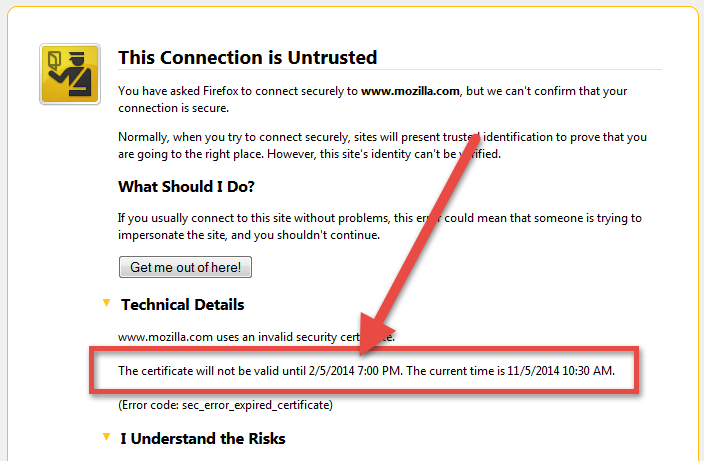This screenshot has width=704, height=461.
Task: Click the current time 11/5/2014 10:30 AM
Action: click(x=560, y=371)
